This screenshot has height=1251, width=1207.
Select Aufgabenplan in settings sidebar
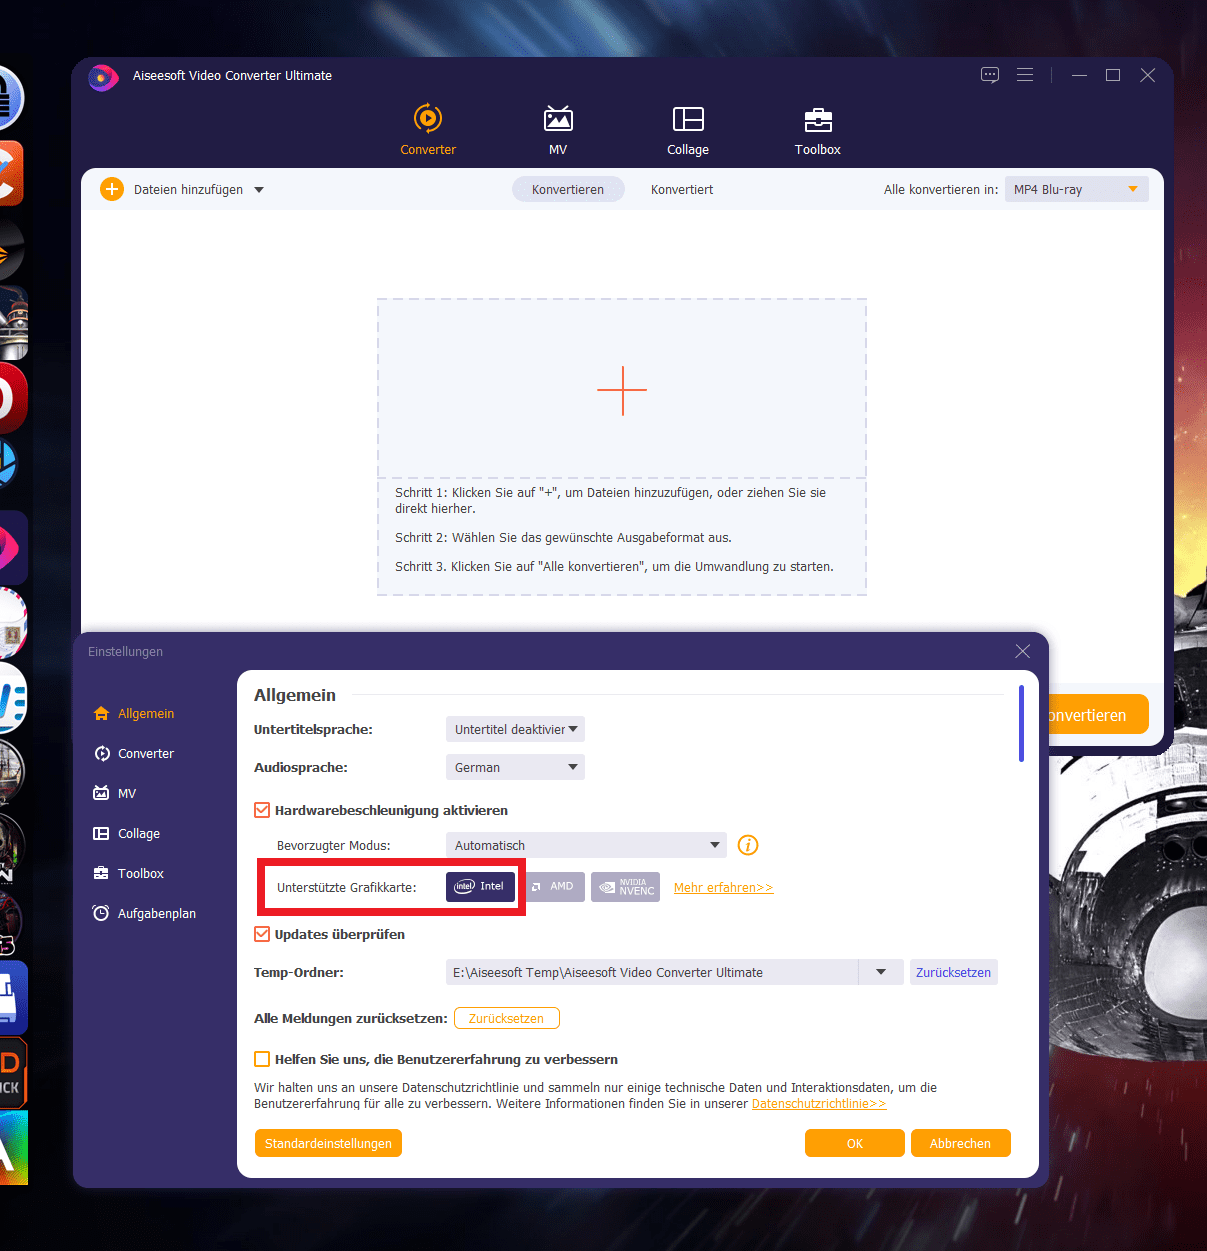coord(144,913)
